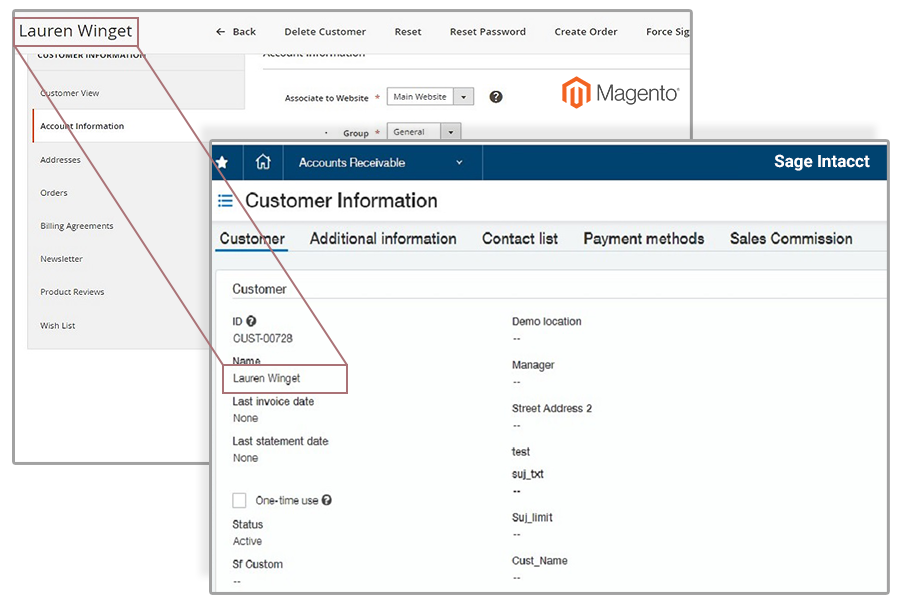Click Delete Customer button
The image size is (900, 600).
tap(325, 32)
